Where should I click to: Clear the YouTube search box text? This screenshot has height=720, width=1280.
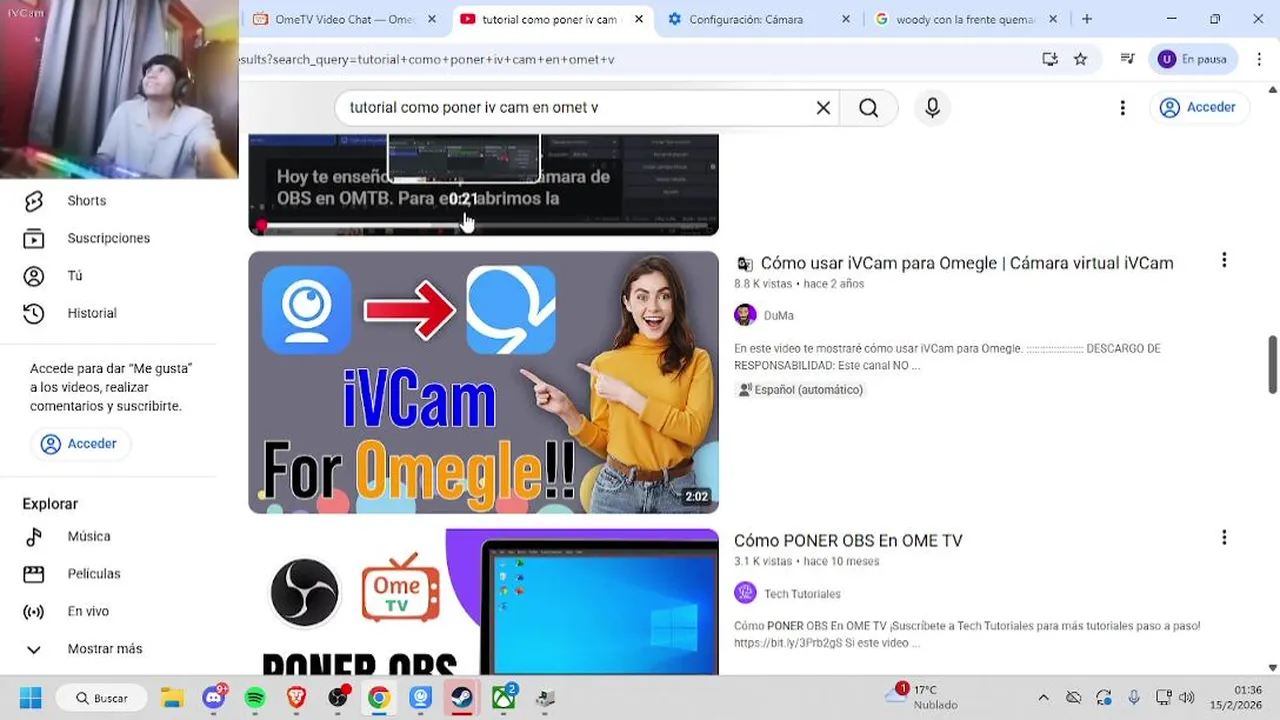click(823, 108)
